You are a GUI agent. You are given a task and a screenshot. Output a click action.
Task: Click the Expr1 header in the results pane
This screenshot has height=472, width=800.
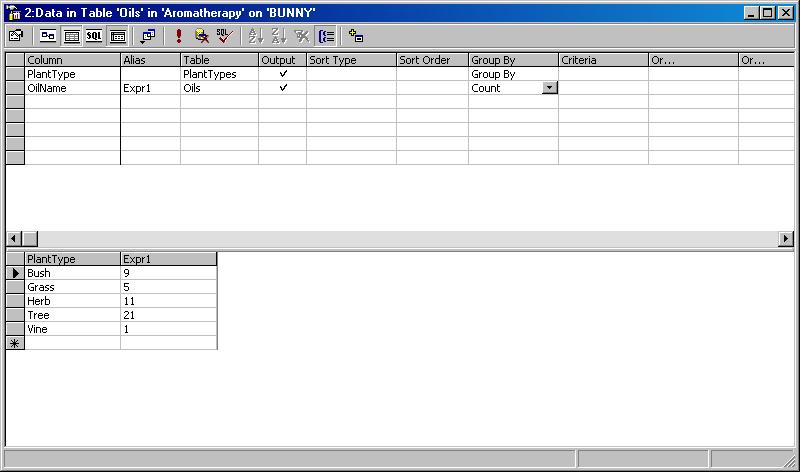(169, 259)
